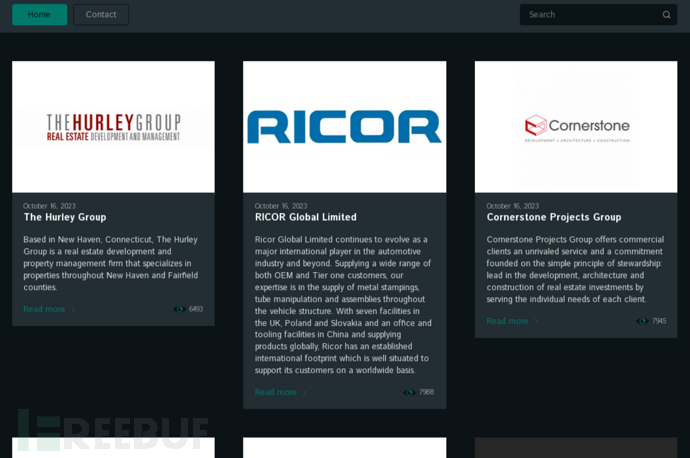The height and width of the screenshot is (458, 690).
Task: Click the view count 7945
Action: pos(659,321)
